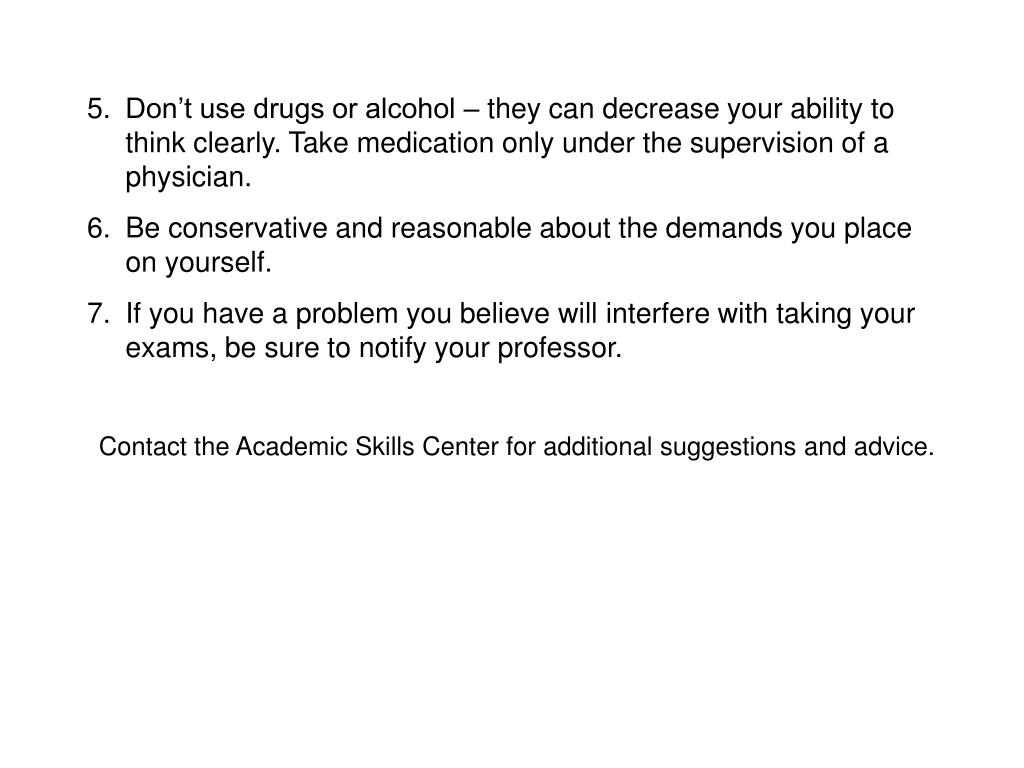Select the word "physician." in item 5
This screenshot has height=768, width=1024.
point(188,179)
